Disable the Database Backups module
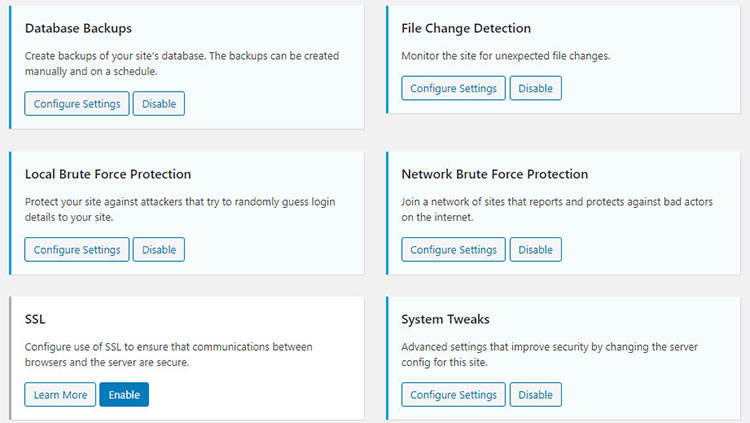The image size is (750, 423). coord(158,104)
